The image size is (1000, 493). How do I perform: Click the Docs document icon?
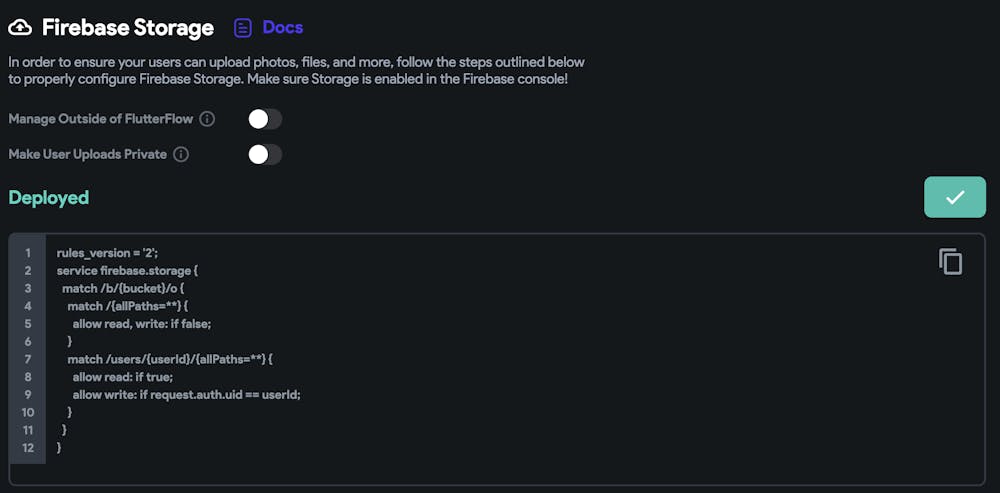pyautogui.click(x=243, y=28)
